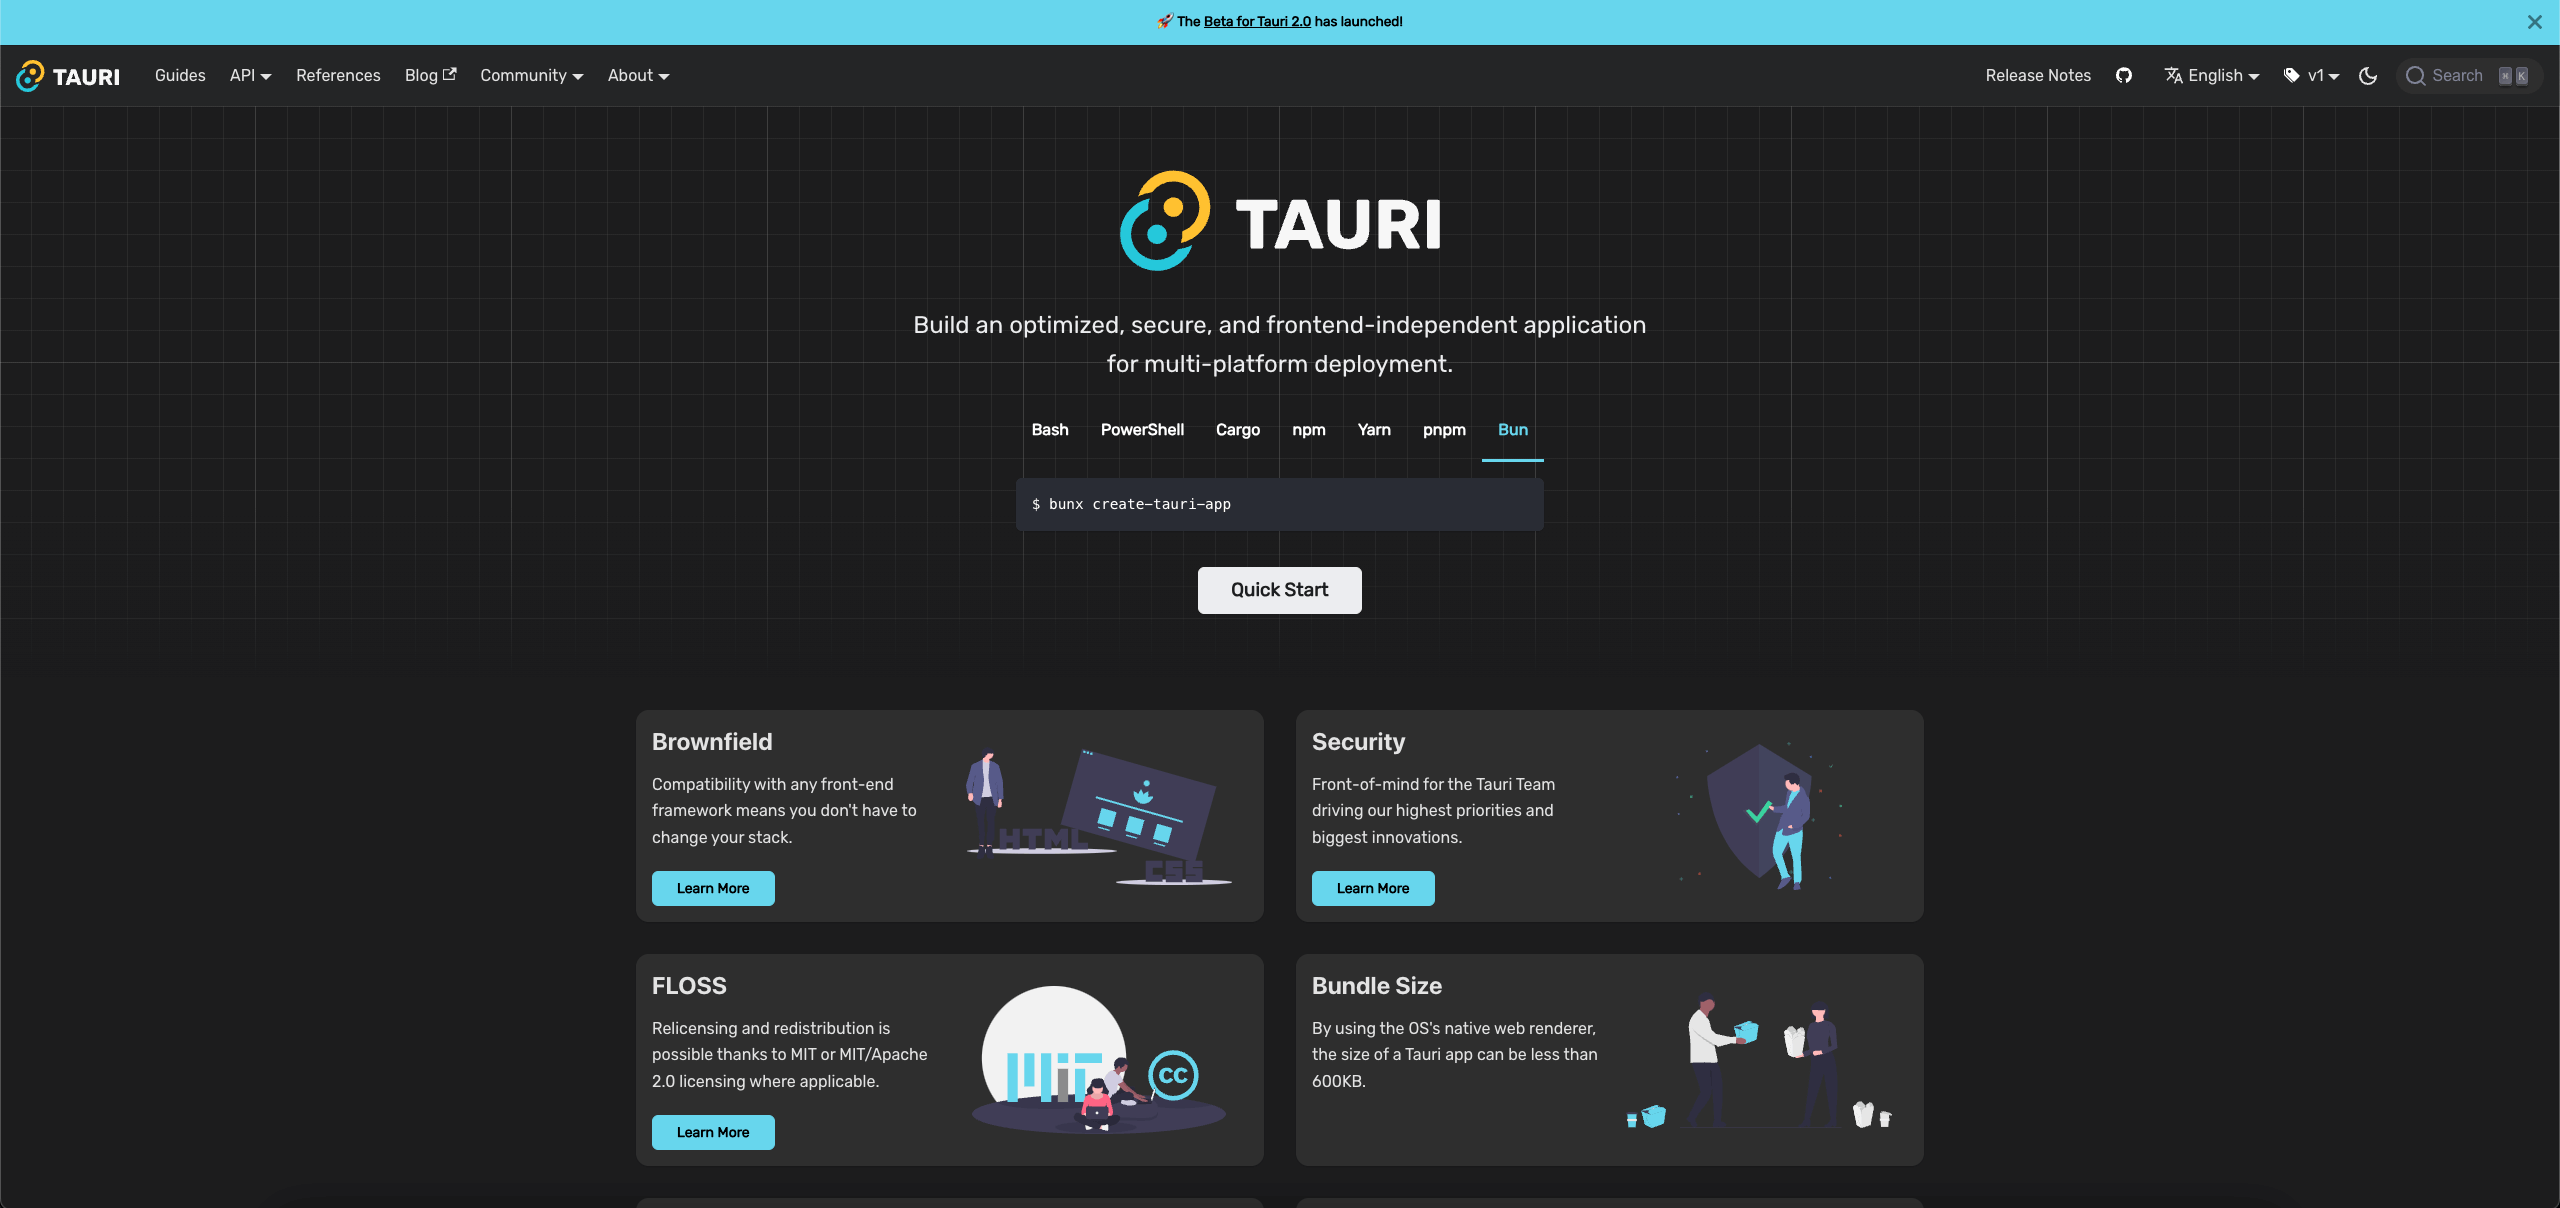This screenshot has height=1208, width=2560.
Task: Click the '600KB' bundle size description text
Action: [x=1454, y=1054]
